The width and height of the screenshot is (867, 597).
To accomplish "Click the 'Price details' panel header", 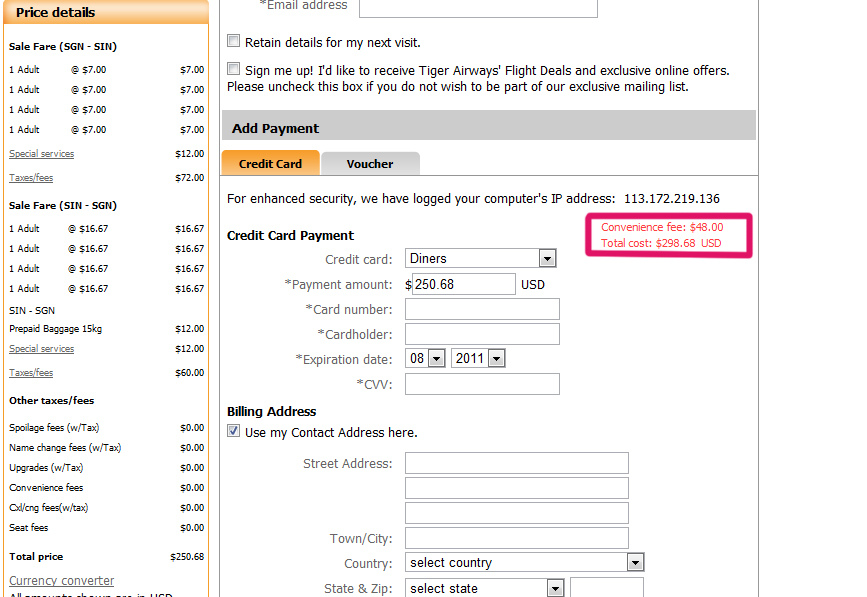I will click(106, 12).
